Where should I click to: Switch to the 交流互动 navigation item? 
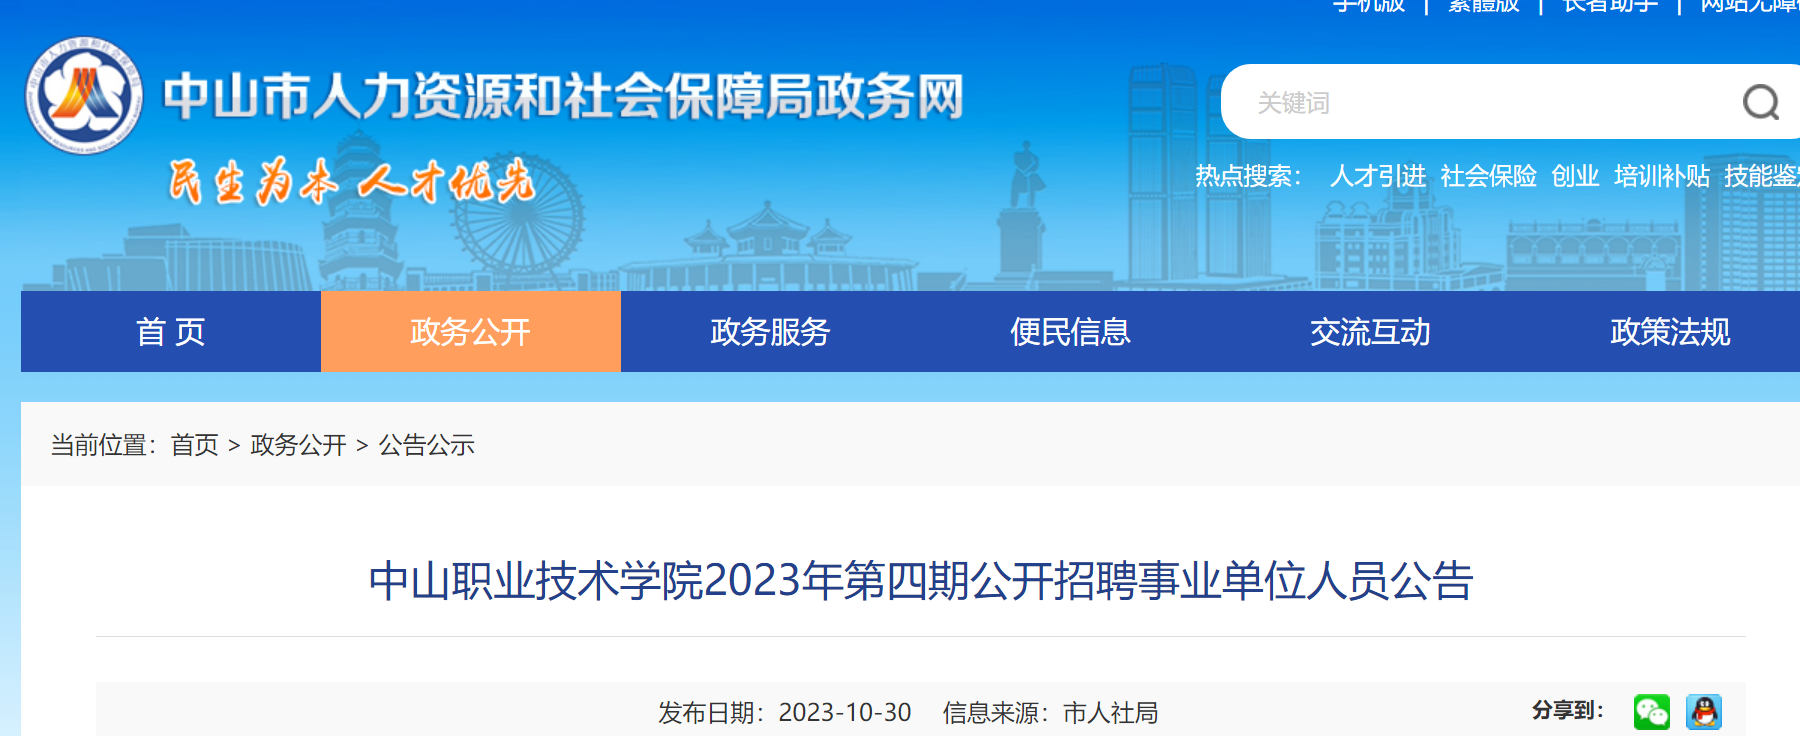1370,332
